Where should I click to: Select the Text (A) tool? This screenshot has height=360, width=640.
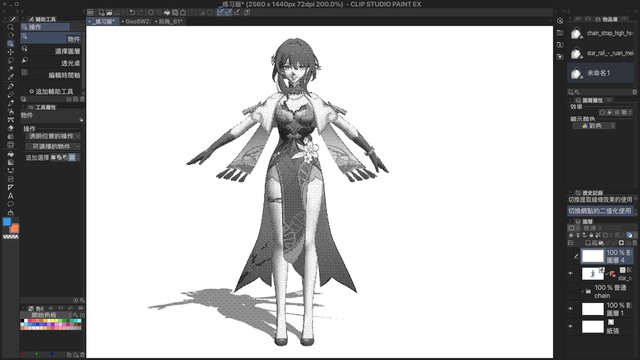(11, 196)
